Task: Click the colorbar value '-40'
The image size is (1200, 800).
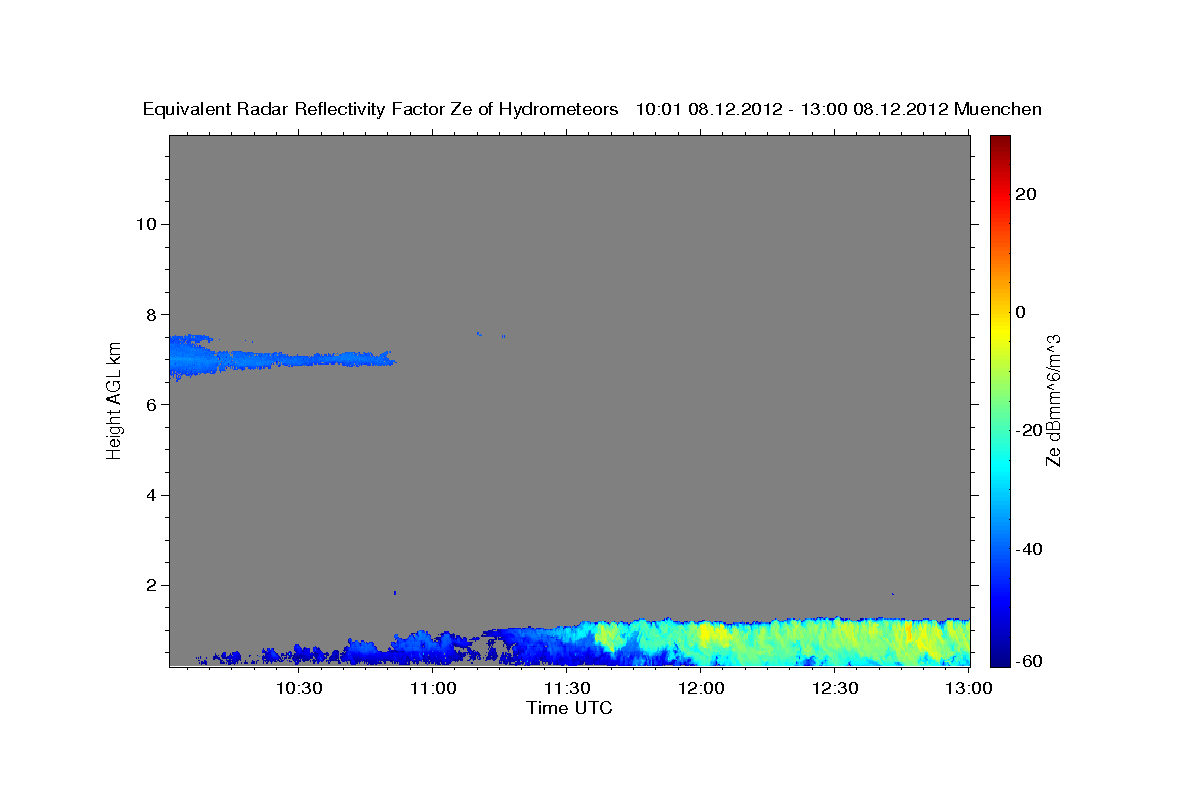Action: pyautogui.click(x=1028, y=549)
